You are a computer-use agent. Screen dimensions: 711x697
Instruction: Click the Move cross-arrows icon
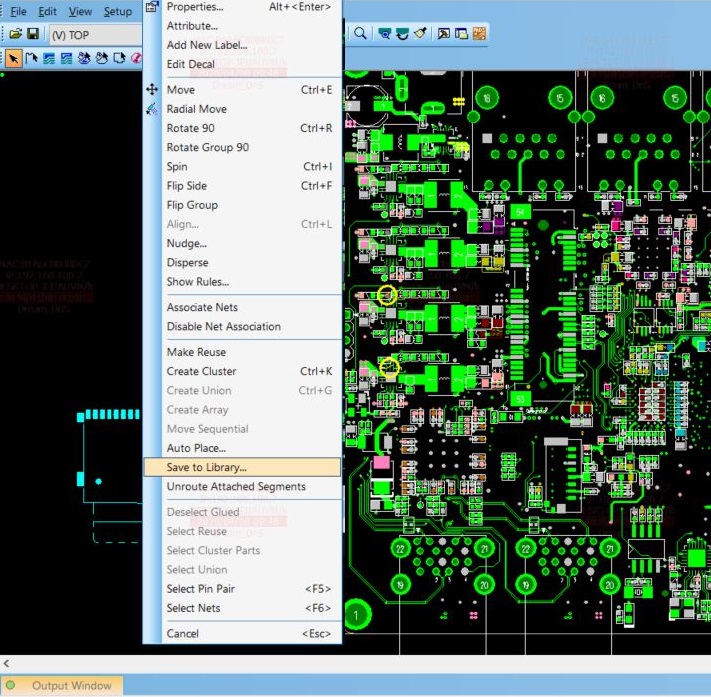(x=152, y=89)
